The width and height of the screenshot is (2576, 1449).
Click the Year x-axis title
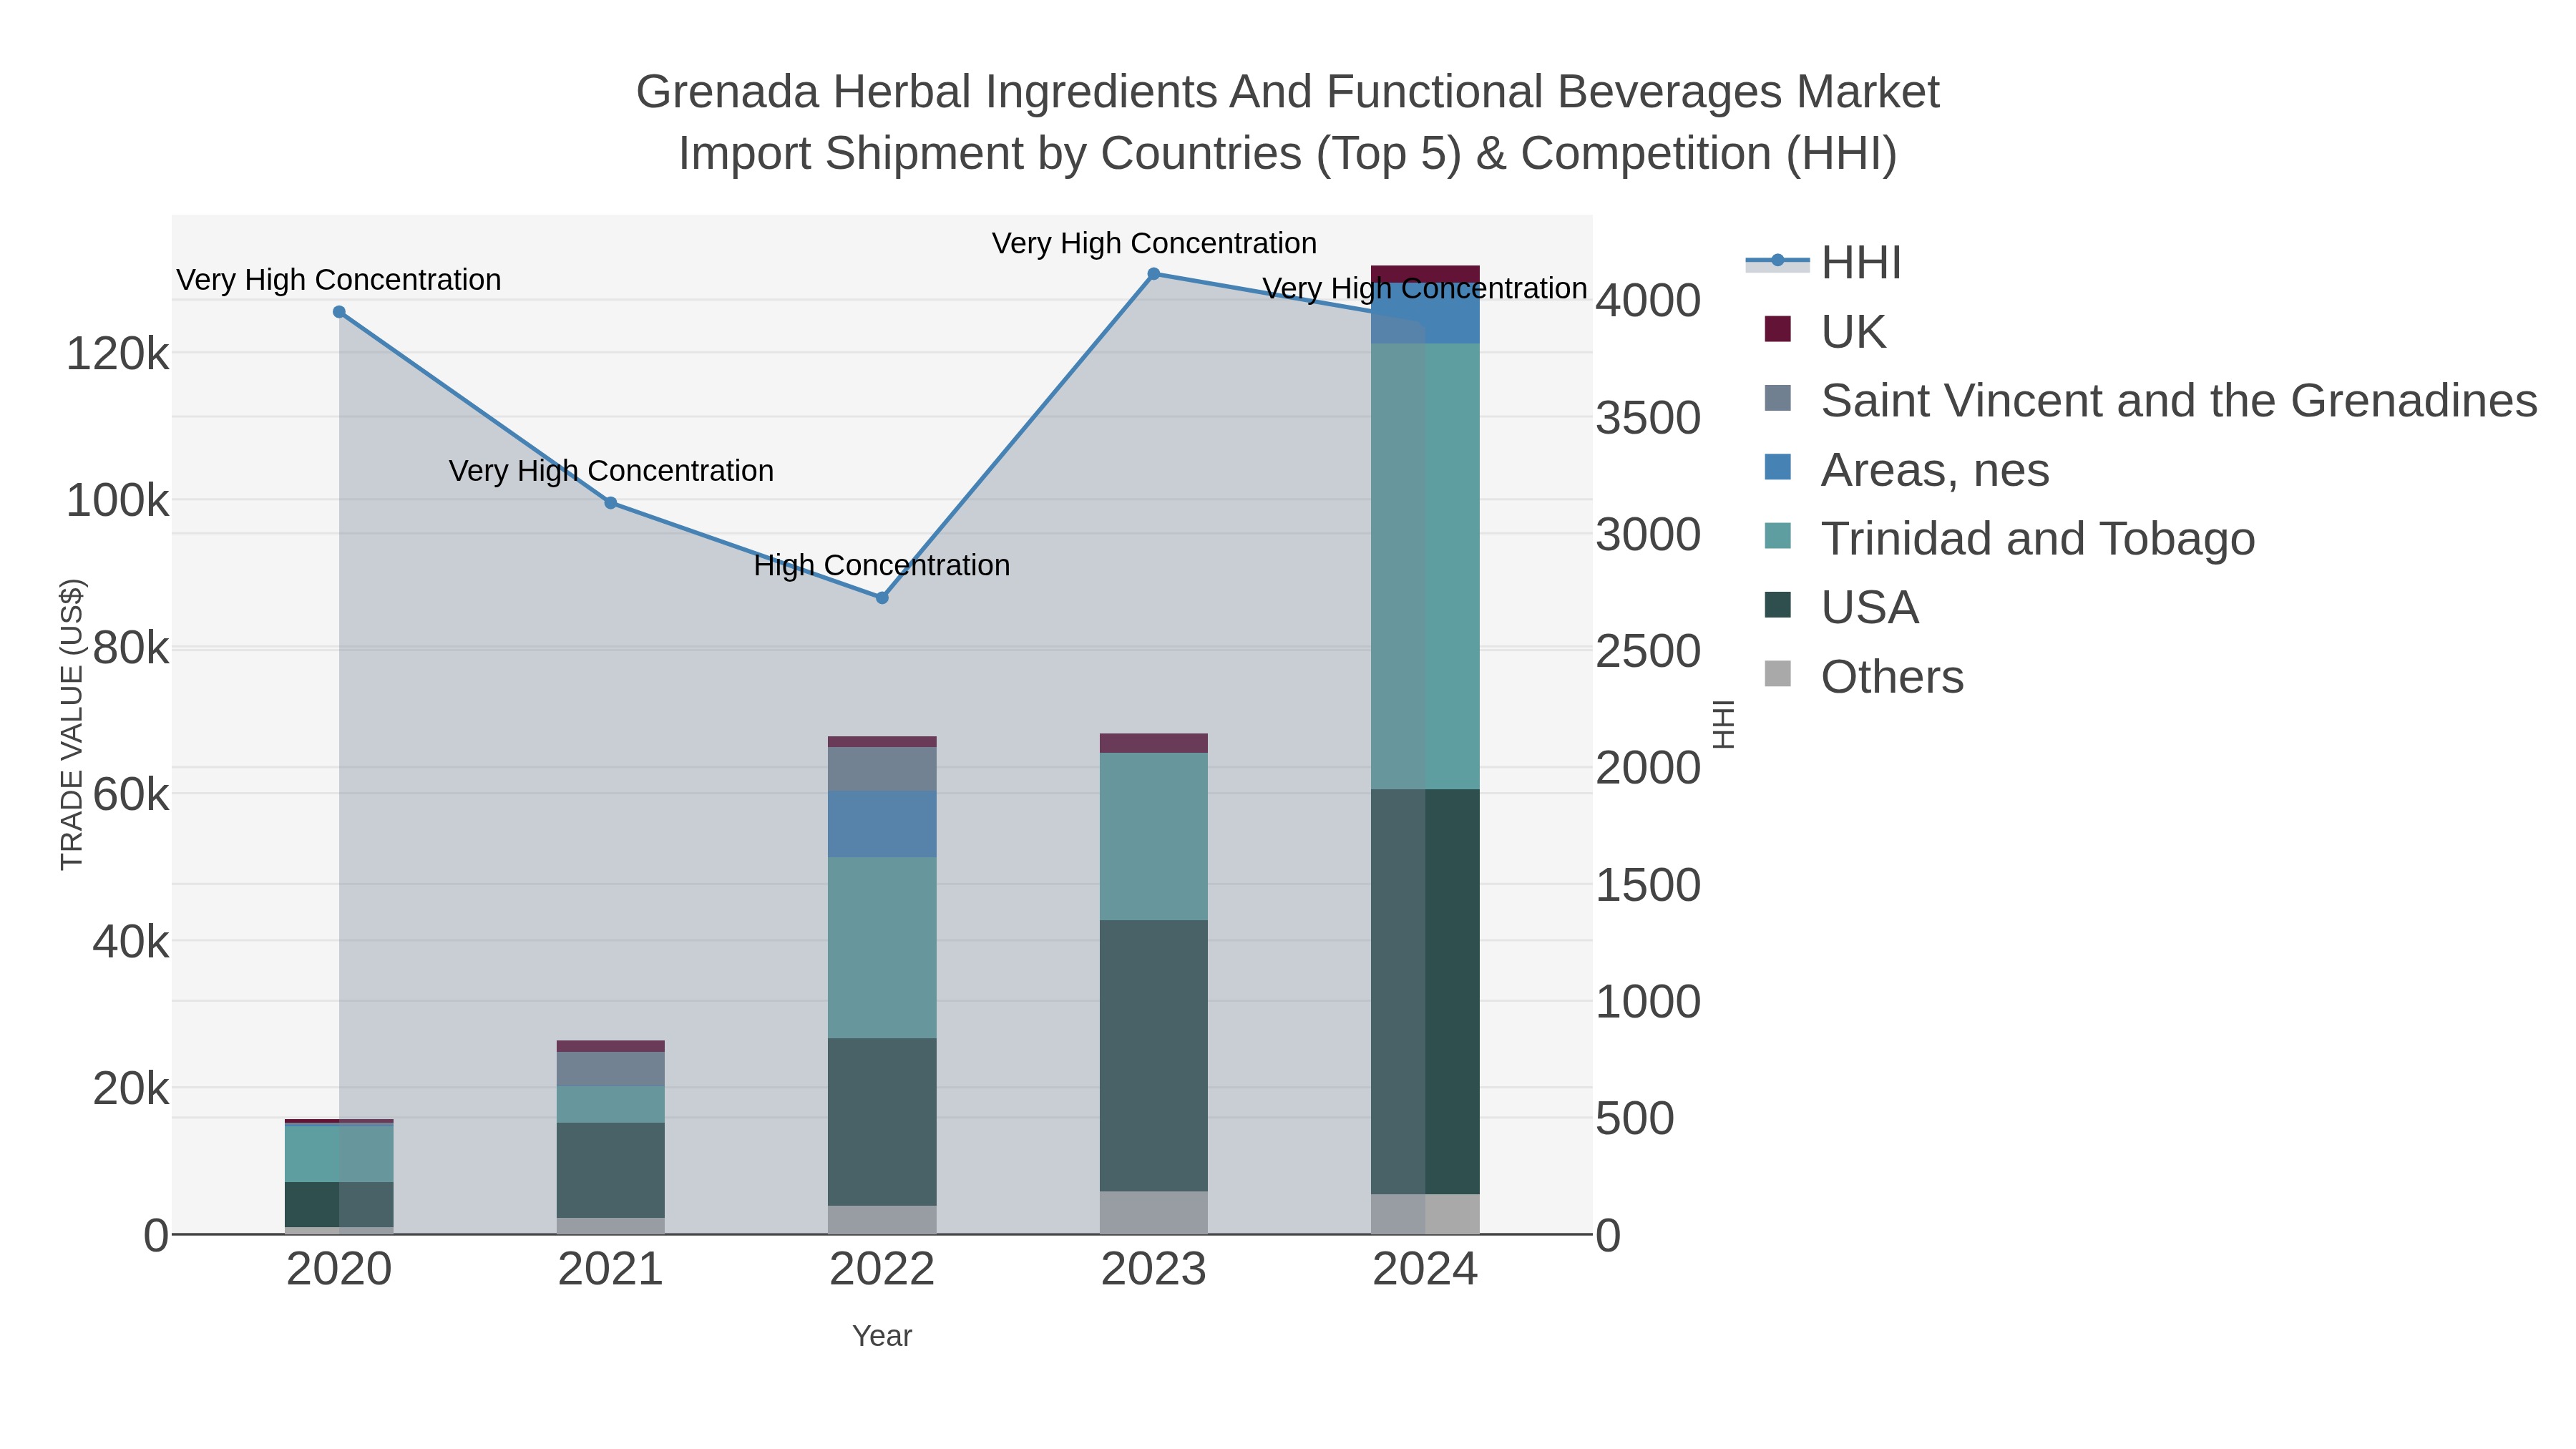882,1336
